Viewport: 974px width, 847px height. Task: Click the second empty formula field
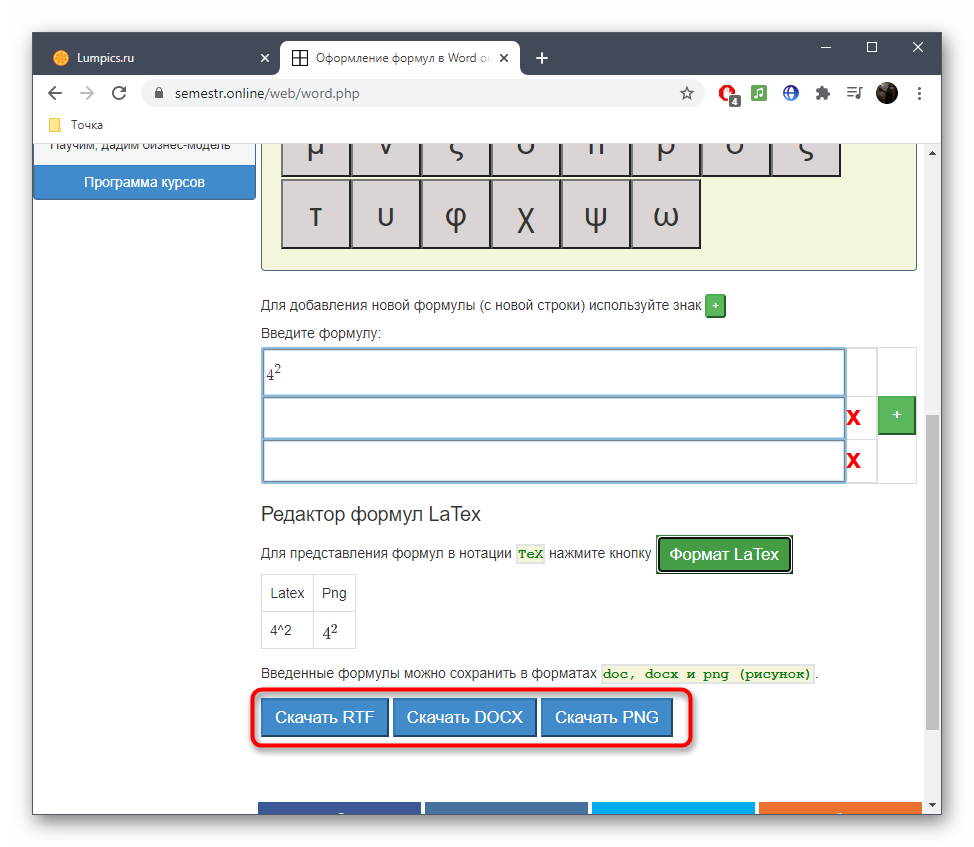[x=553, y=418]
